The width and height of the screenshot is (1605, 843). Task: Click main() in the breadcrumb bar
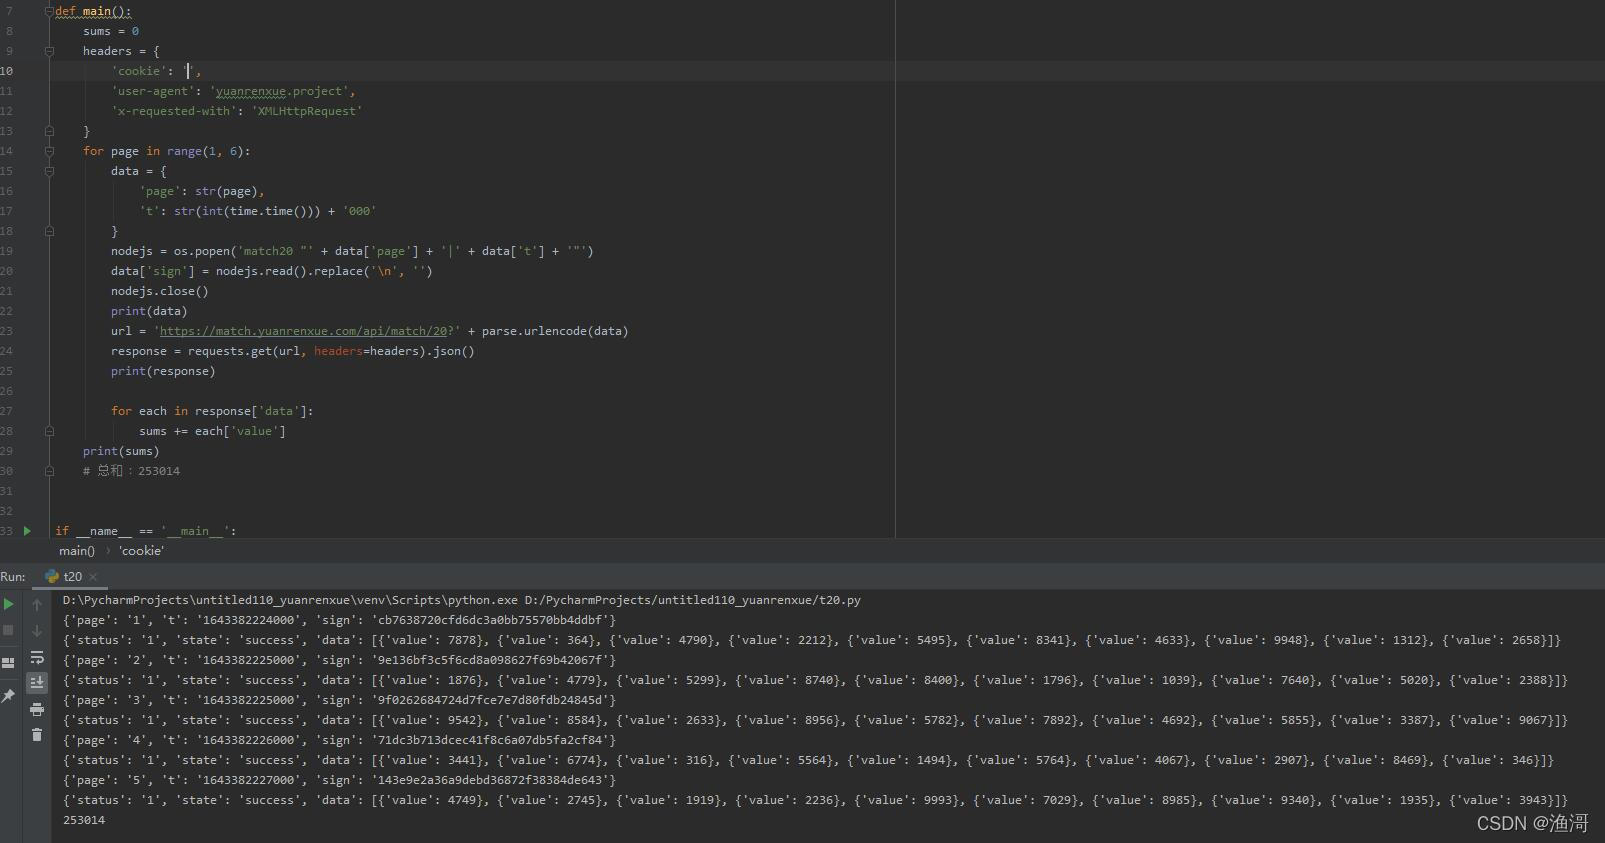coord(77,551)
